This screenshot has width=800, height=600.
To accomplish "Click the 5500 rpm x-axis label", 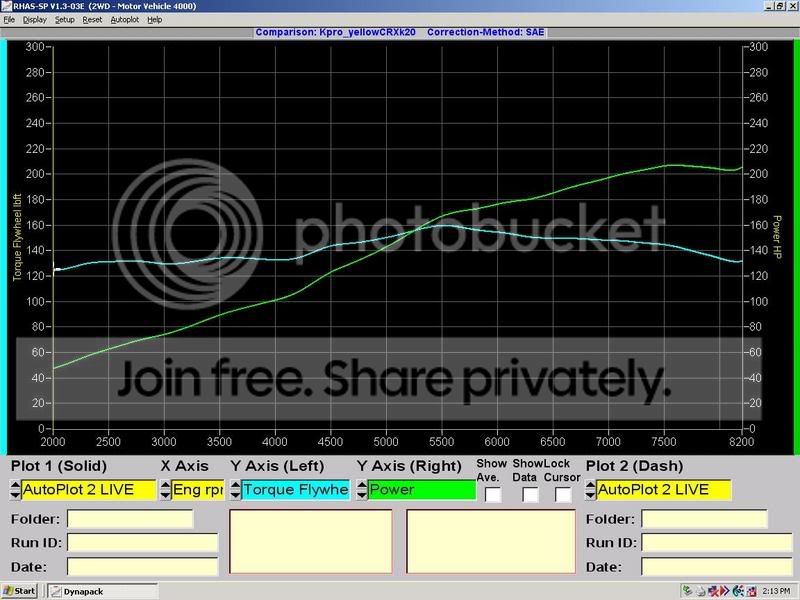I will pyautogui.click(x=441, y=441).
